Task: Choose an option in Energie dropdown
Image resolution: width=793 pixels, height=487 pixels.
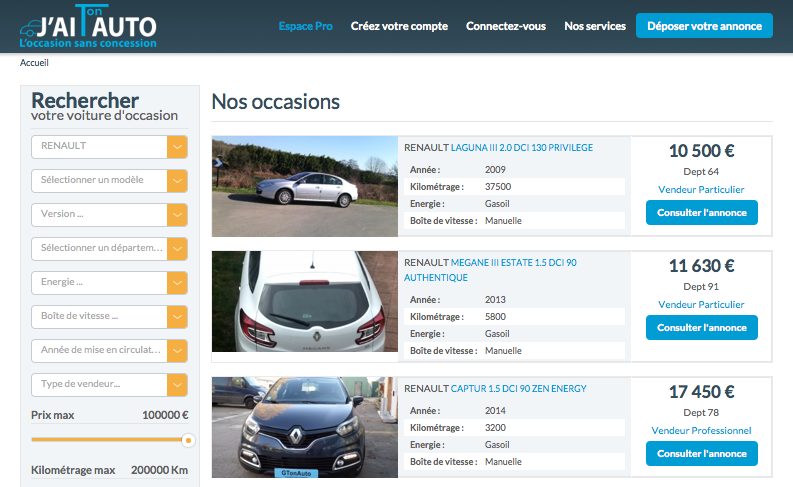Action: tap(109, 283)
